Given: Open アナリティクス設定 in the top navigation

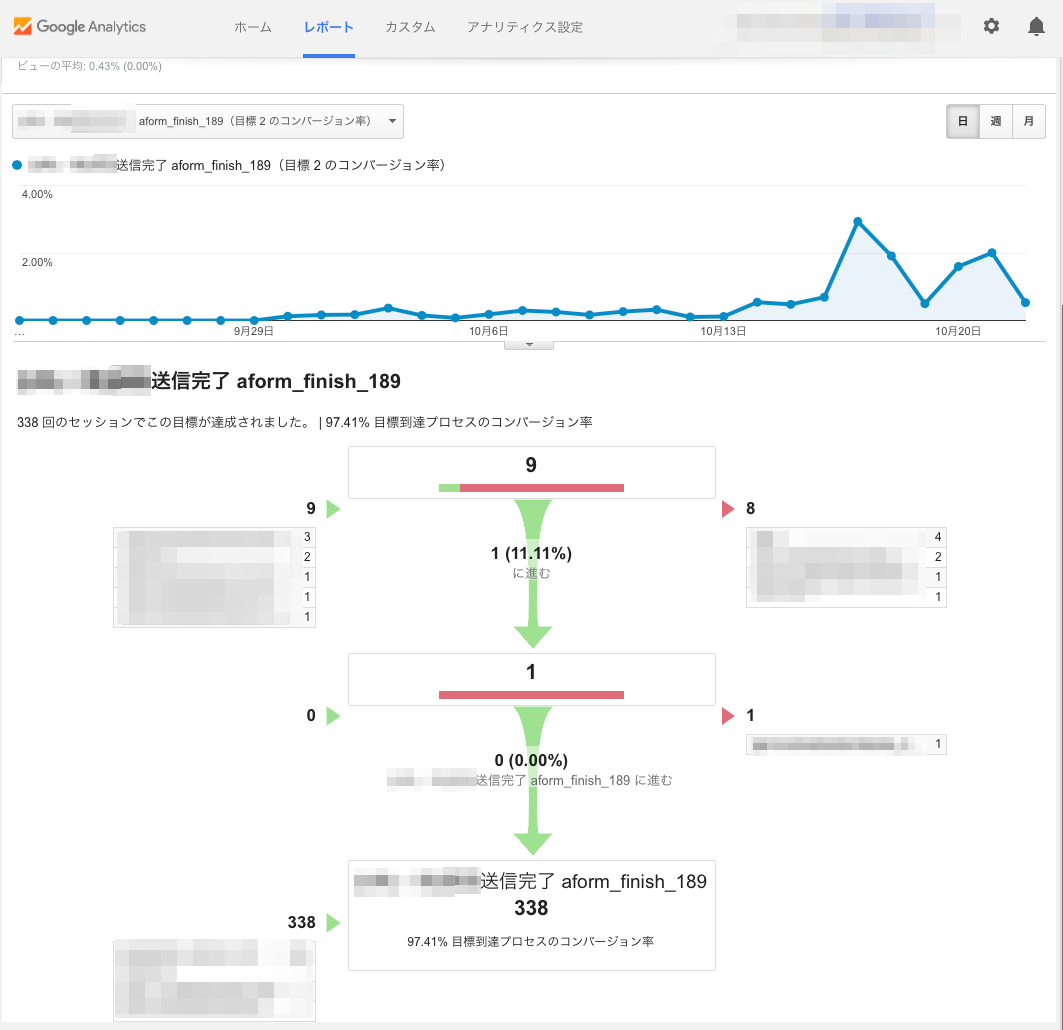Looking at the screenshot, I should pyautogui.click(x=524, y=27).
